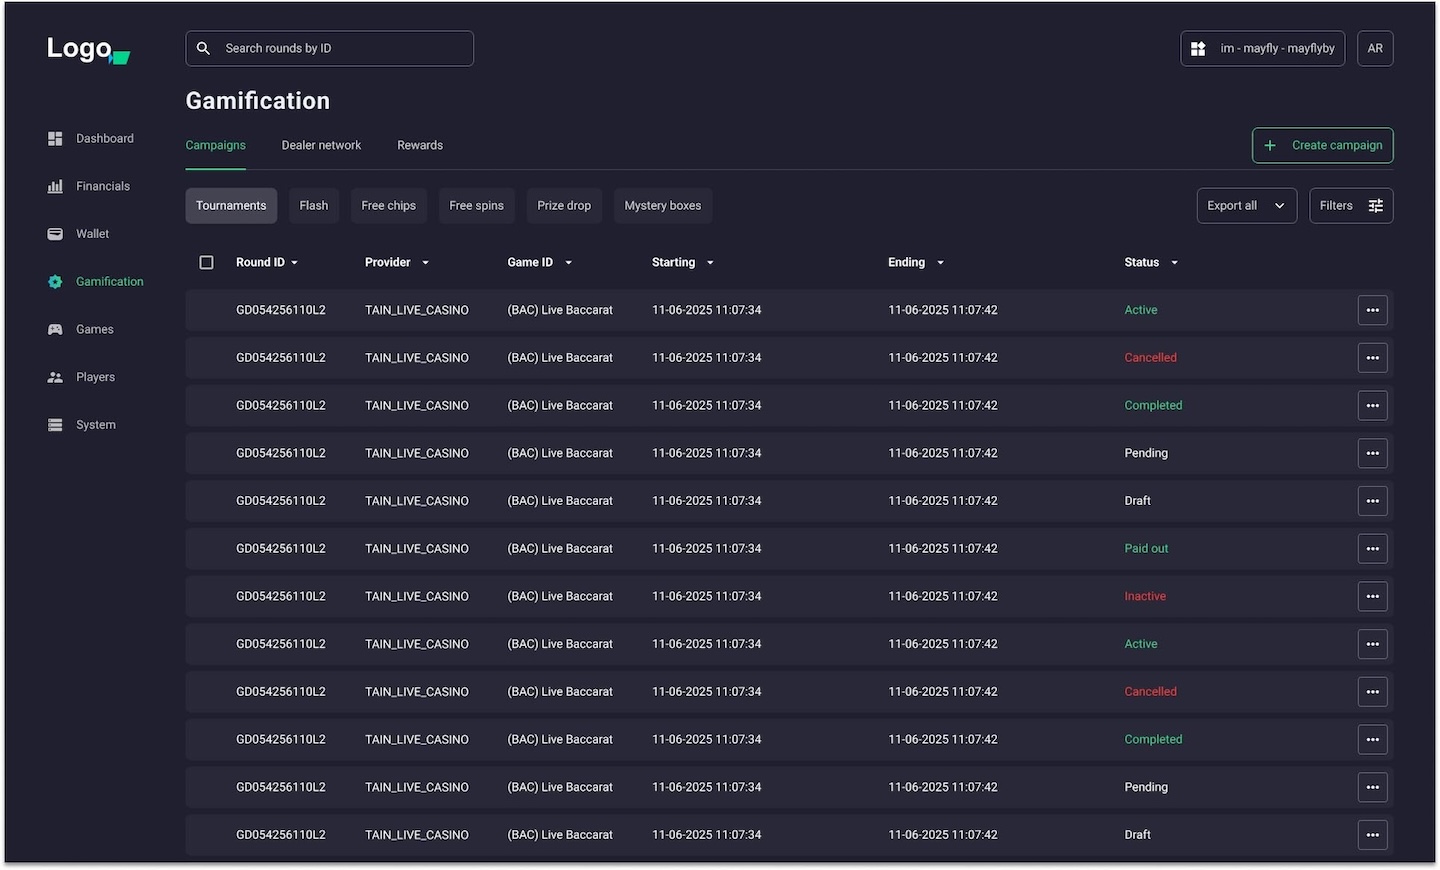Click the Dashboard icon in sidebar

point(55,139)
